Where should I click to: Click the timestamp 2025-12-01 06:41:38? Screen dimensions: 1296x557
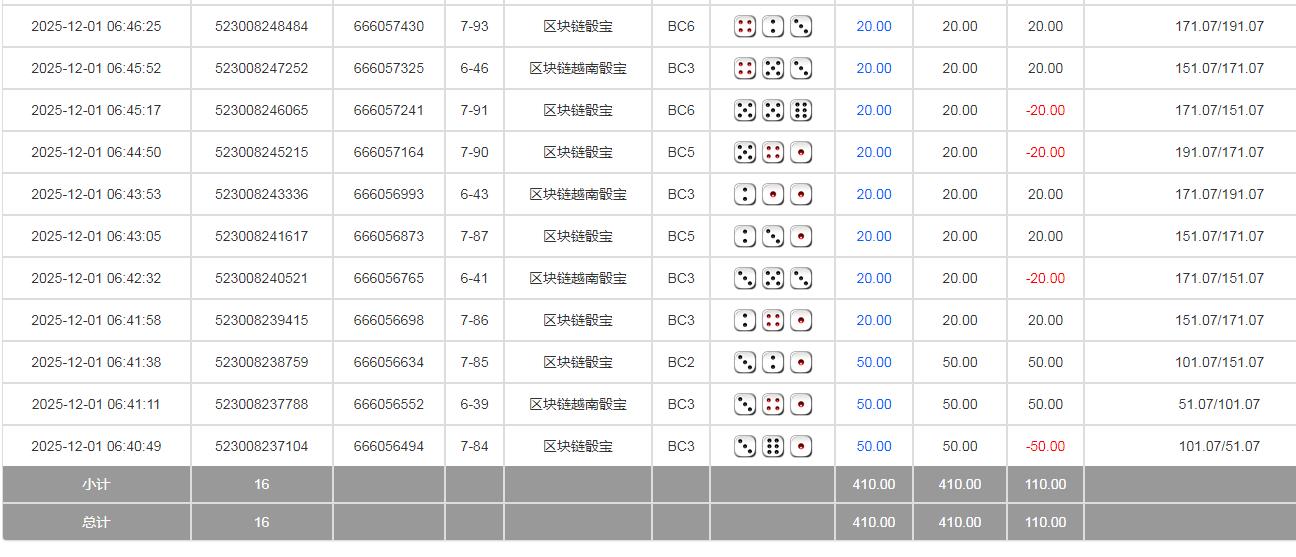click(96, 363)
